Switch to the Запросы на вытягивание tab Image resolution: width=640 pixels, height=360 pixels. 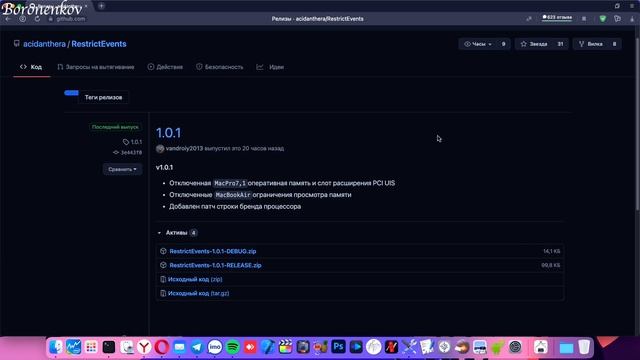96,67
